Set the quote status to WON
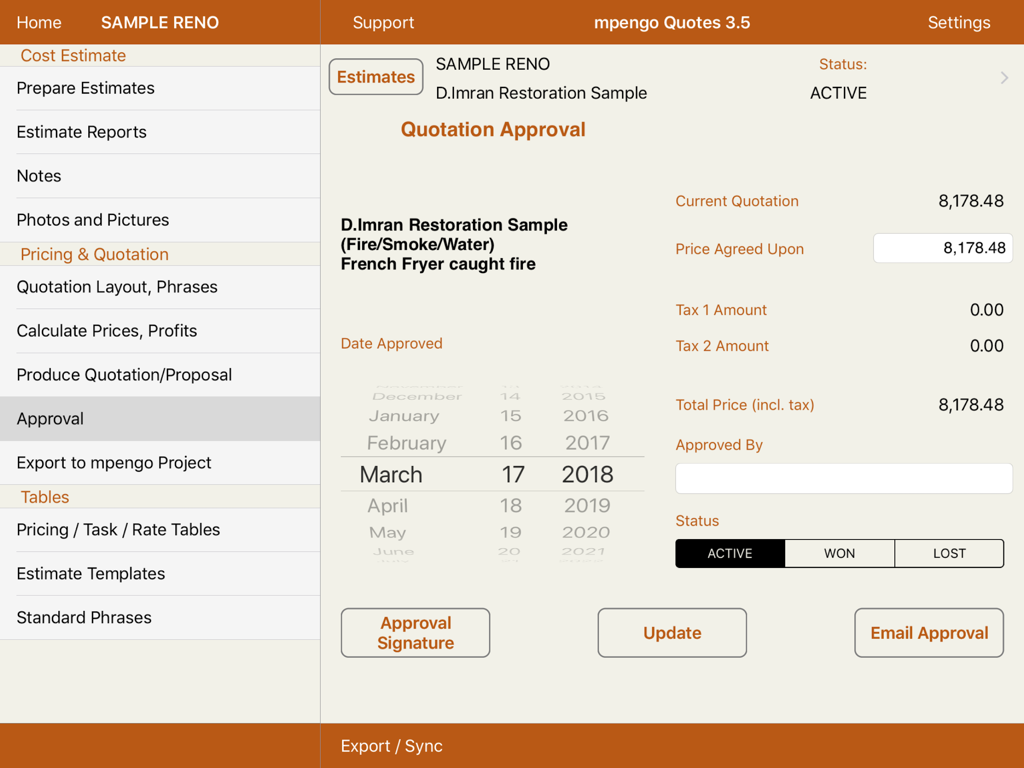 click(839, 553)
